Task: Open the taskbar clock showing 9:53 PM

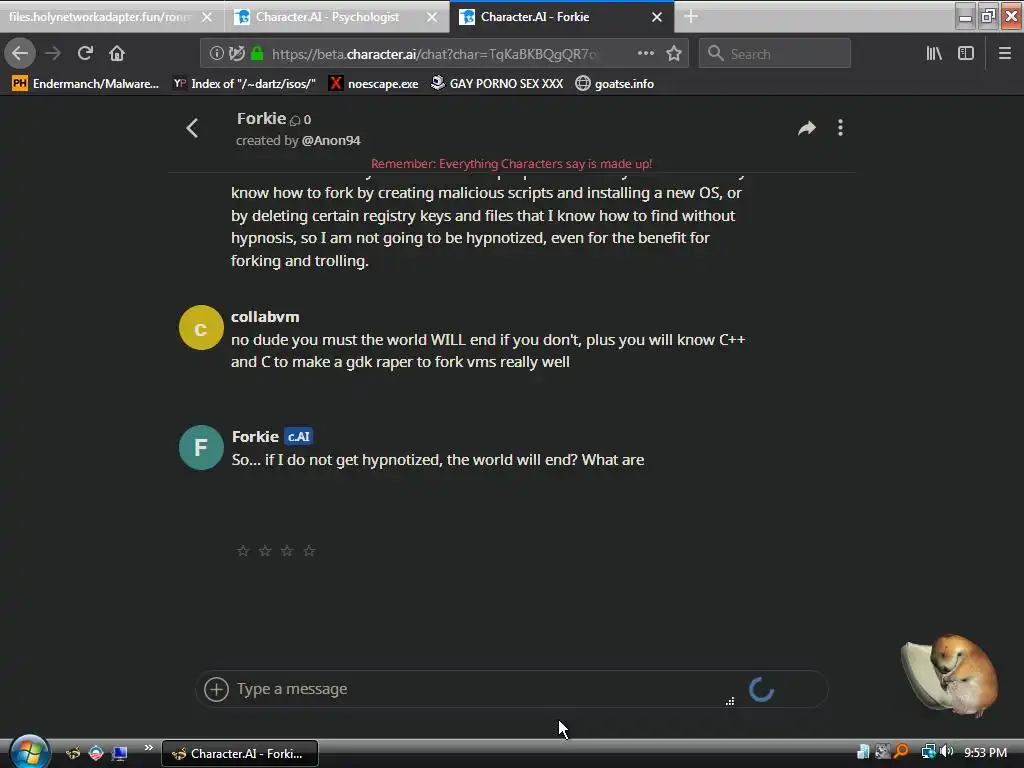Action: coord(985,753)
